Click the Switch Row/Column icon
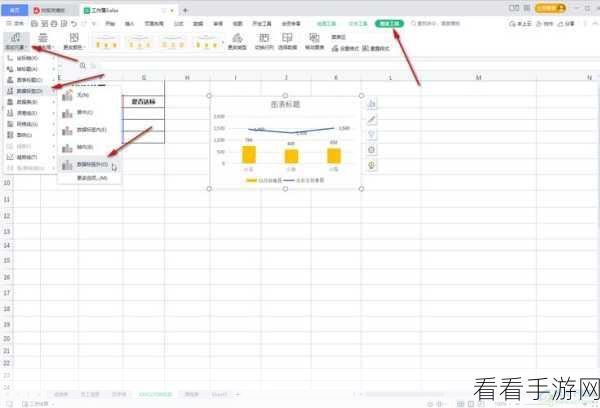Viewport: 600px width, 408px height. tap(264, 41)
